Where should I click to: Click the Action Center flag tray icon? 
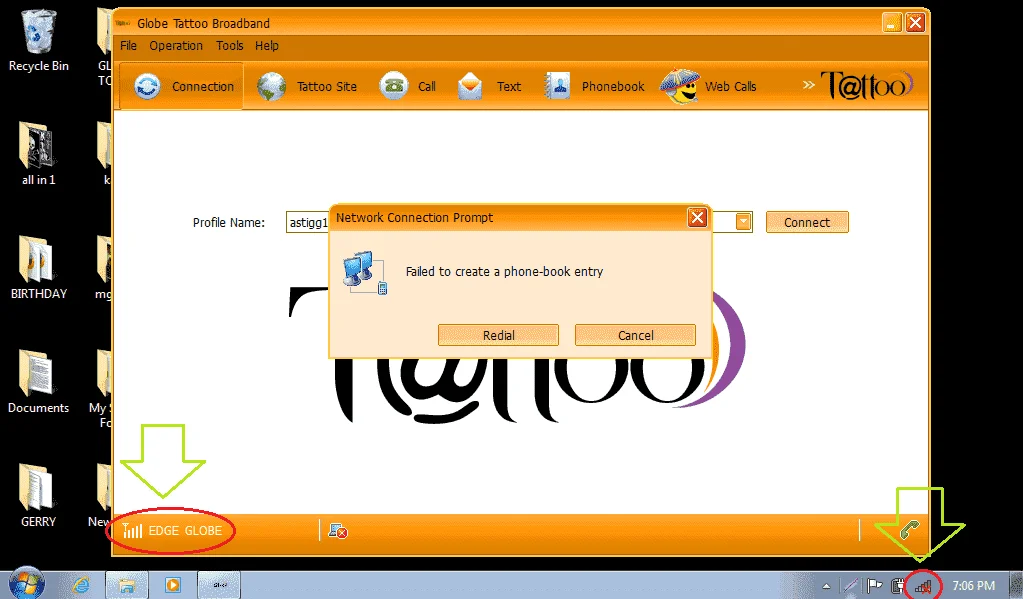coord(874,585)
